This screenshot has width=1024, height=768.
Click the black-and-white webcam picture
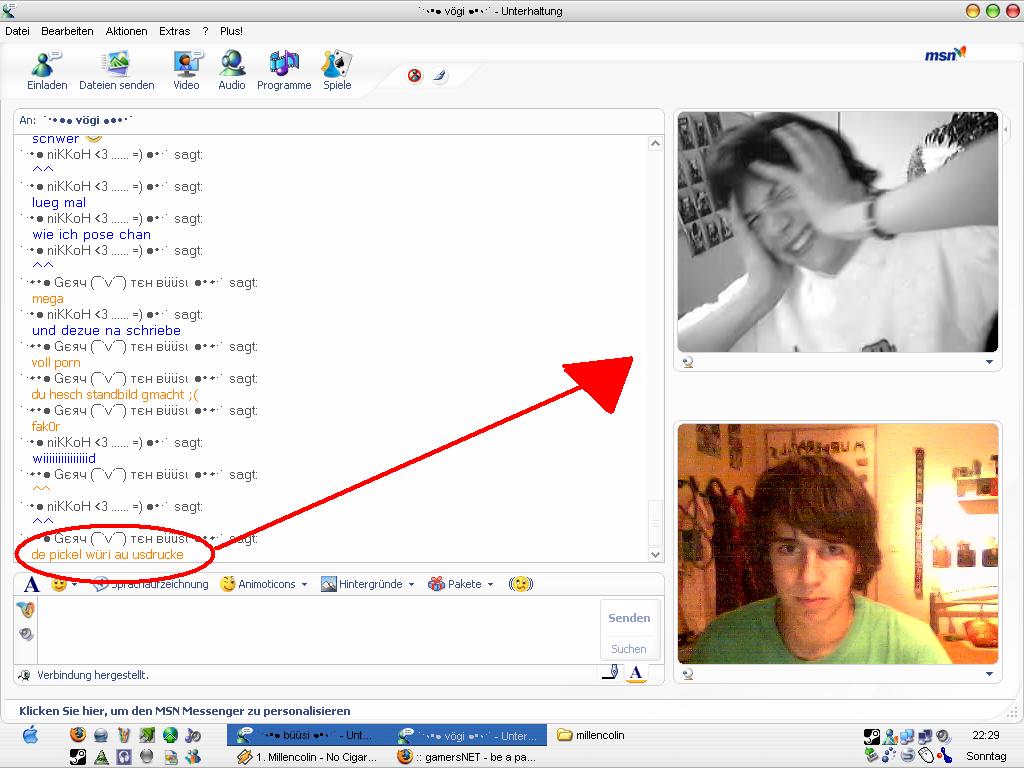point(838,232)
